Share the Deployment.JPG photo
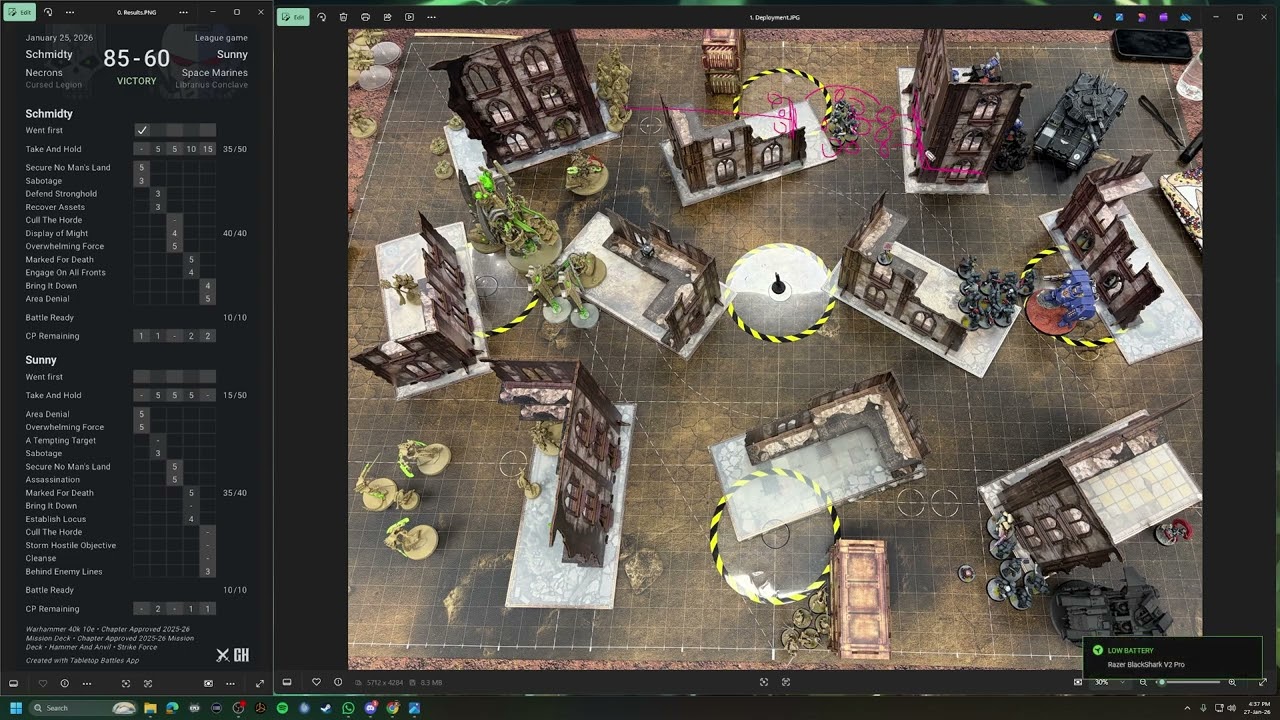Image resolution: width=1280 pixels, height=720 pixels. [x=387, y=17]
